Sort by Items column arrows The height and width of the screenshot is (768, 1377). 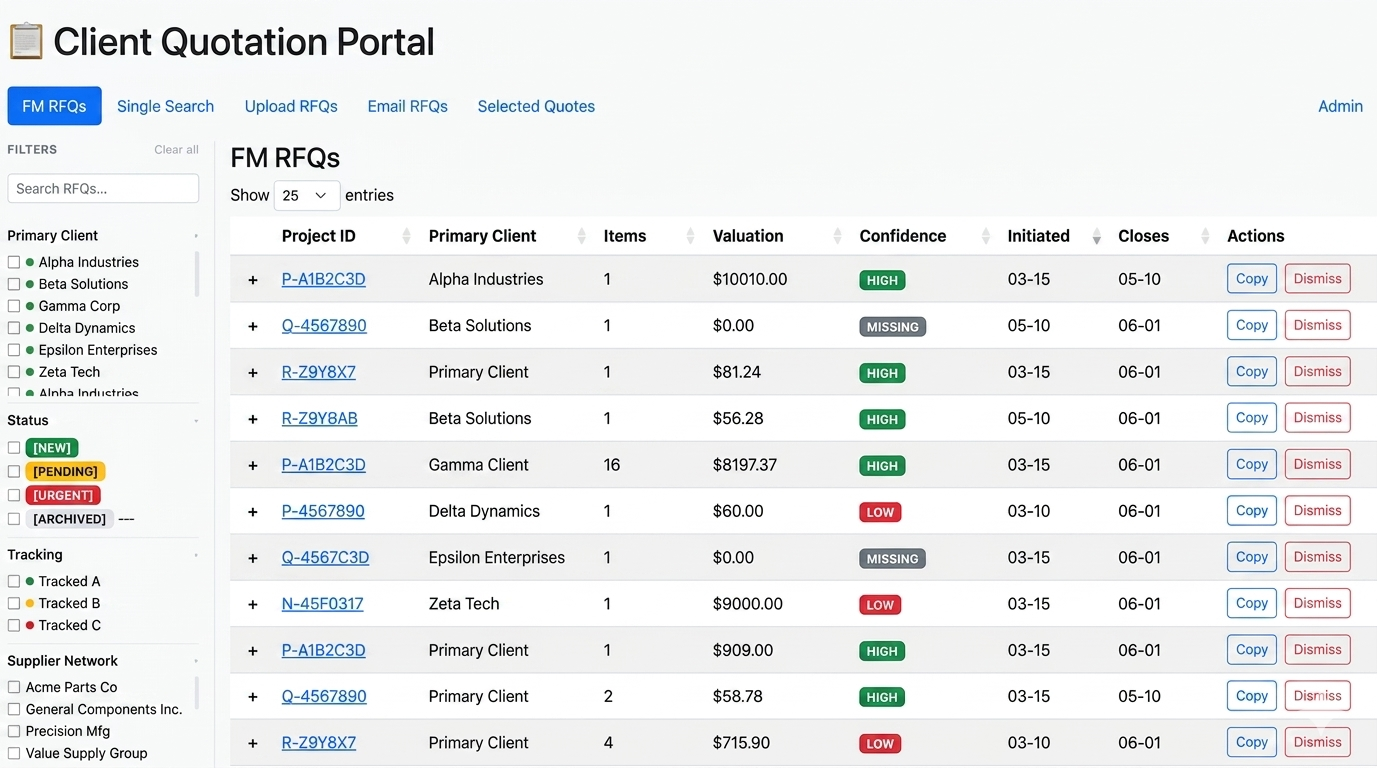690,236
